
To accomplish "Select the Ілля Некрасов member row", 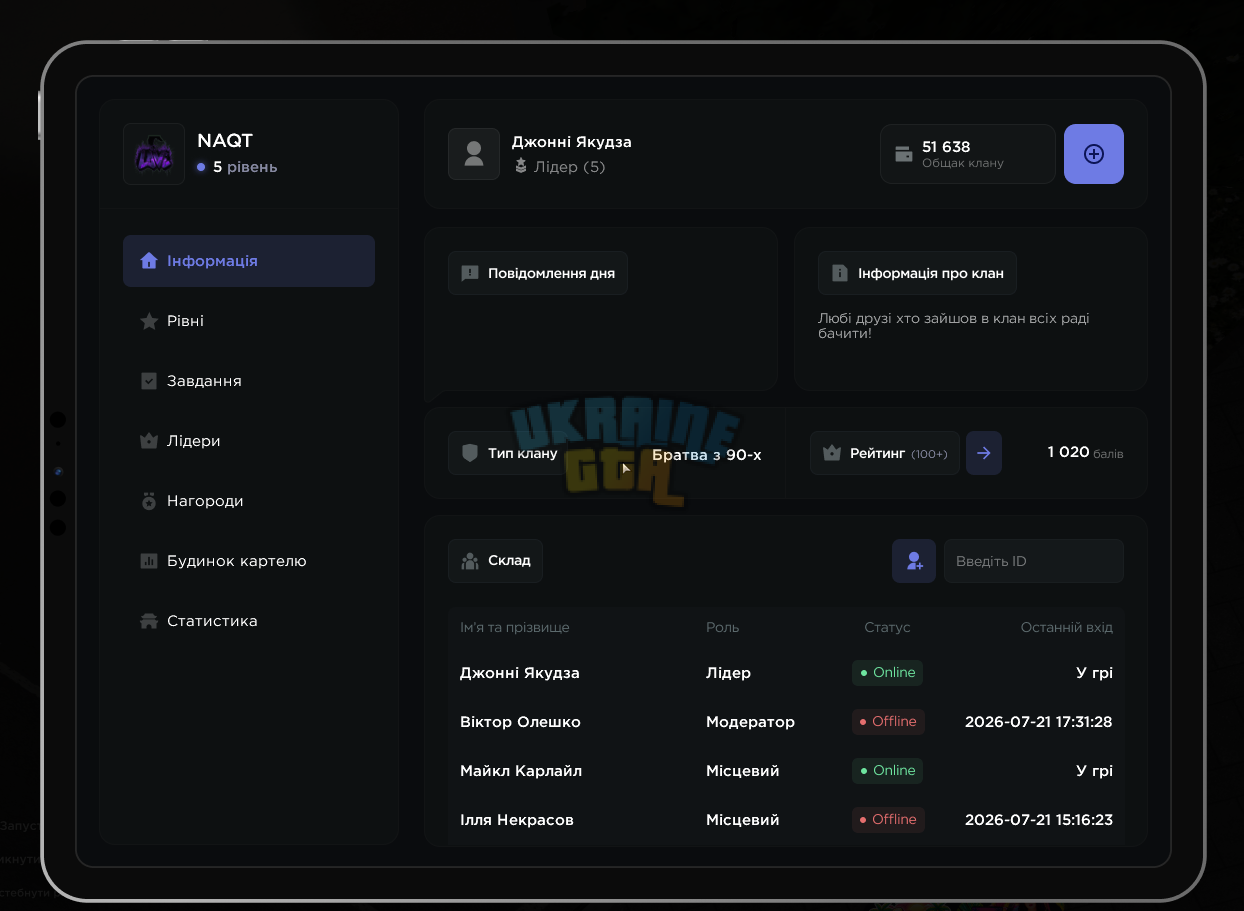I will 786,820.
